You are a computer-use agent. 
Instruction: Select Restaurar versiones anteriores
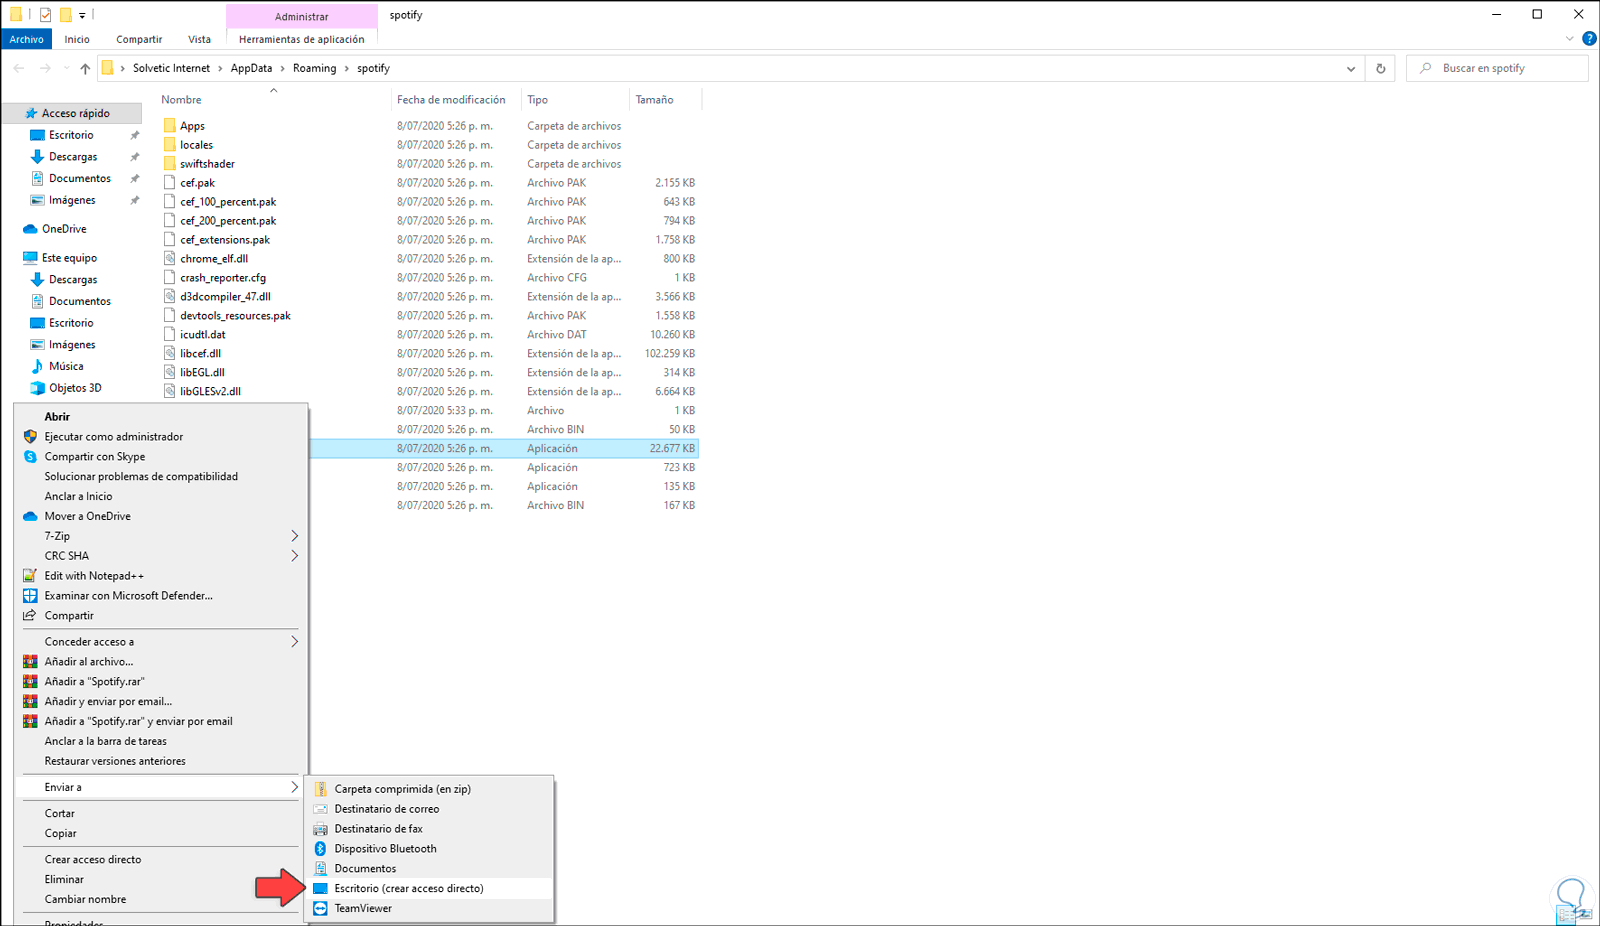pos(115,762)
